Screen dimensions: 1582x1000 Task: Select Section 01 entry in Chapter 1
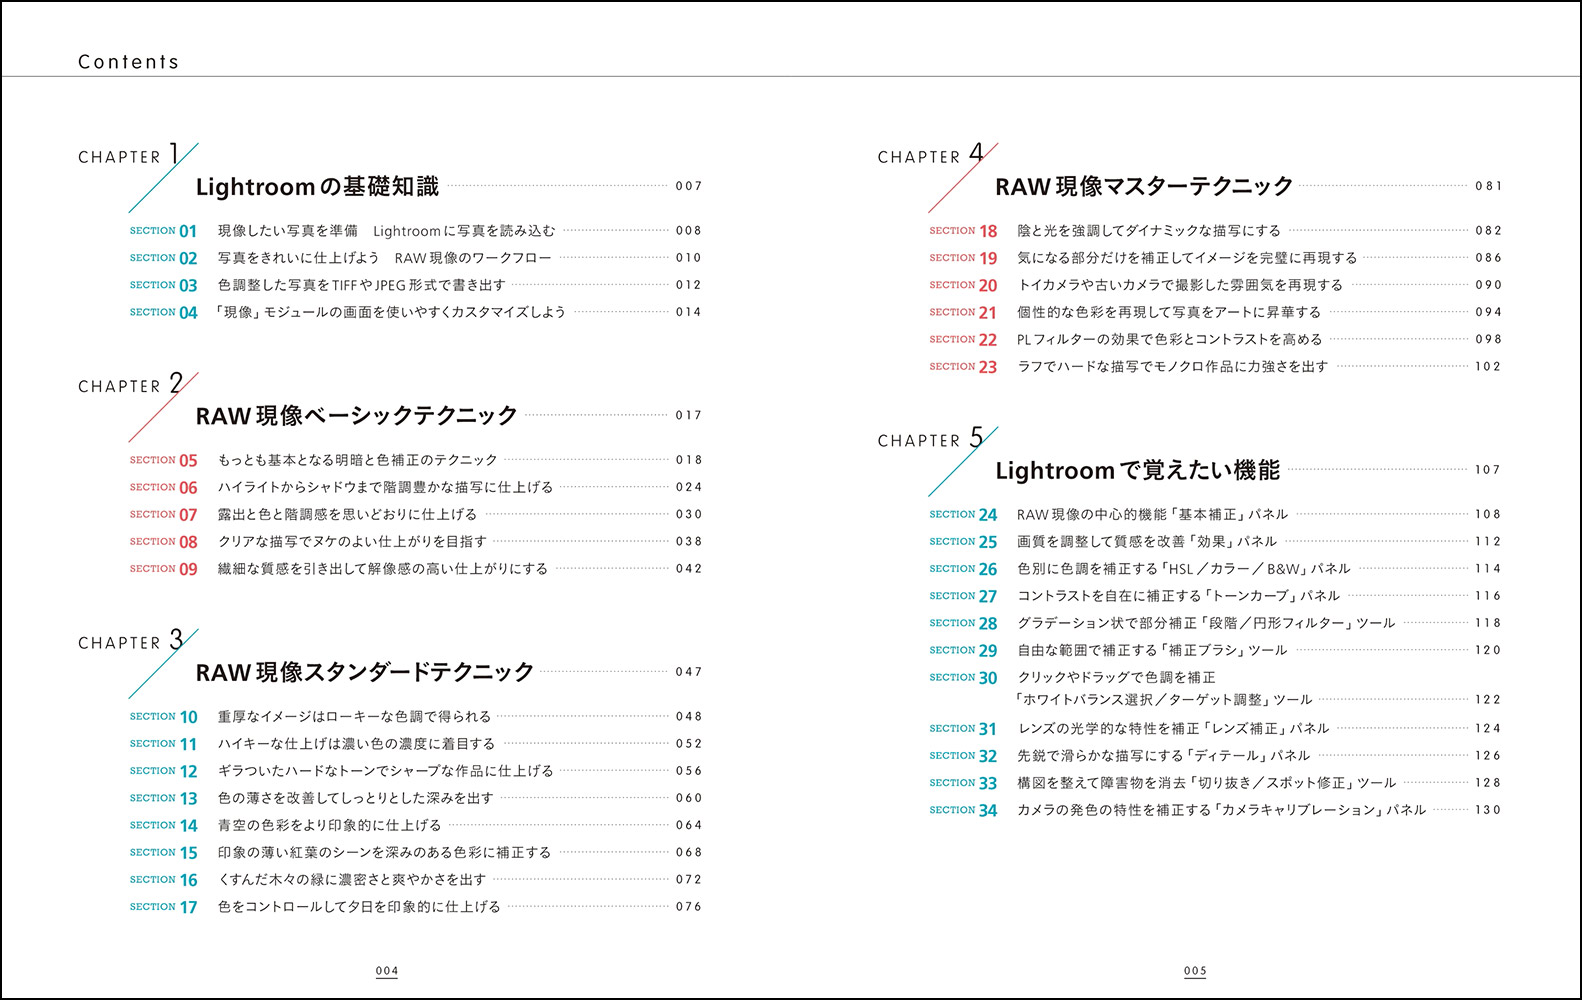386,231
